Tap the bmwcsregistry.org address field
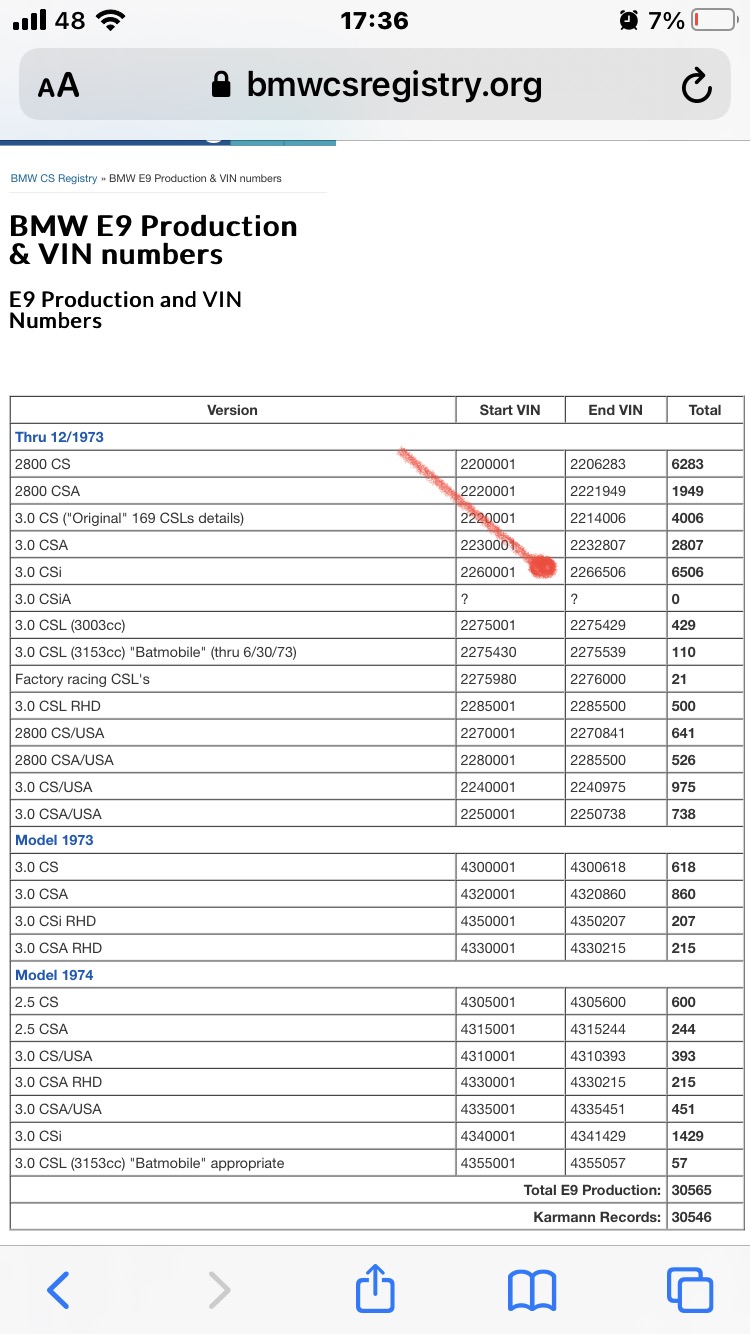The image size is (750, 1334). (394, 86)
